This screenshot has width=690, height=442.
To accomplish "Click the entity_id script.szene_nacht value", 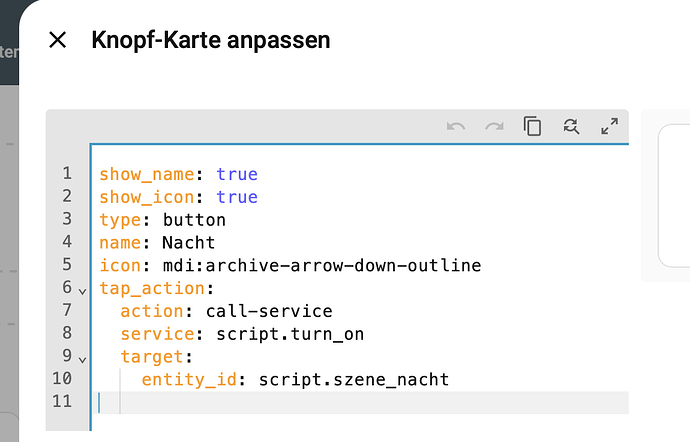I will (354, 379).
